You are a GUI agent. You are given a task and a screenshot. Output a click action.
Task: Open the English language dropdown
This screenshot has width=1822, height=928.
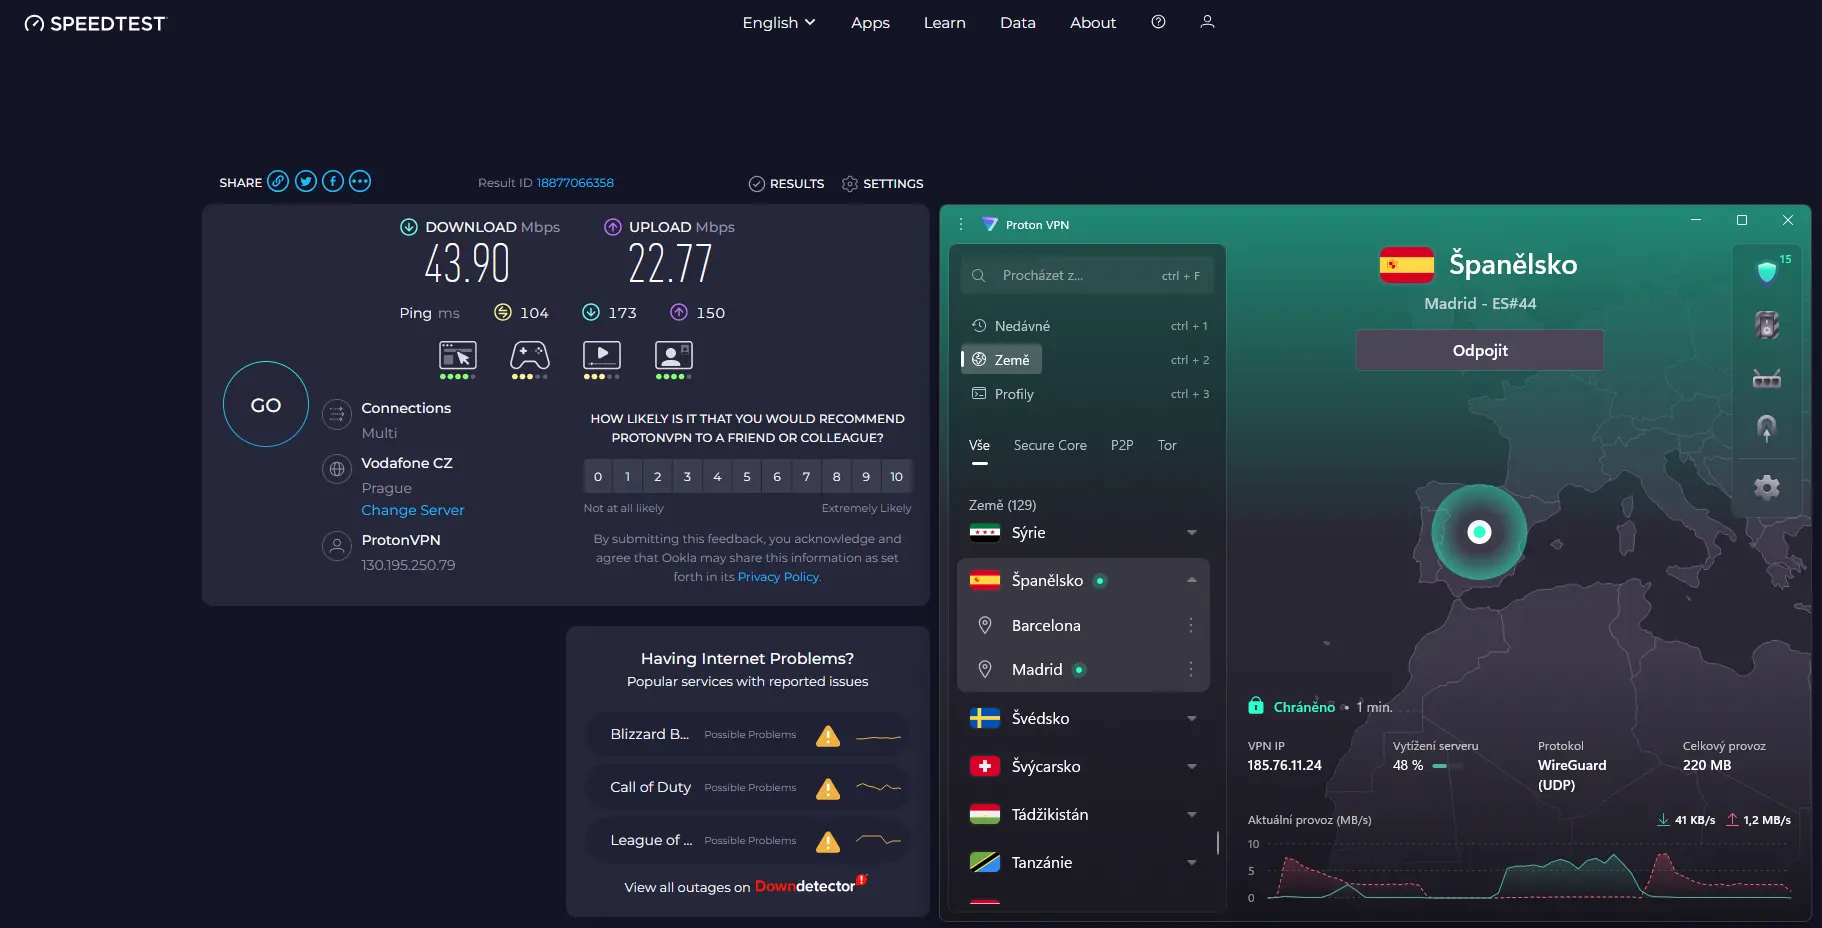pos(778,22)
